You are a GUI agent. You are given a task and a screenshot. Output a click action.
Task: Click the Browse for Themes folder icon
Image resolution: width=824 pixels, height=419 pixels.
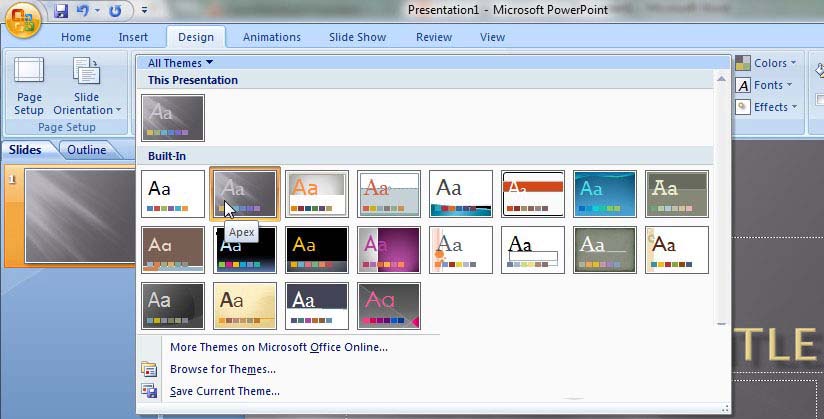point(149,370)
